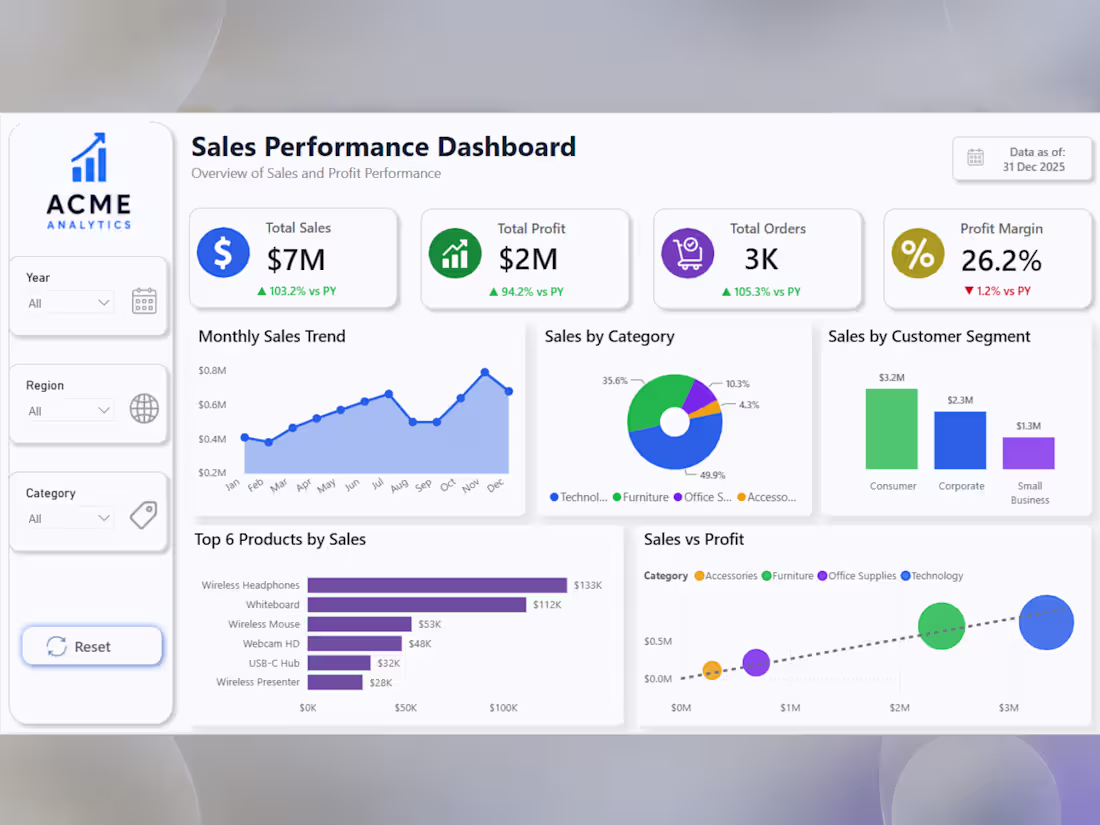Click the tag icon beside Category filter
The image size is (1100, 825).
click(143, 516)
